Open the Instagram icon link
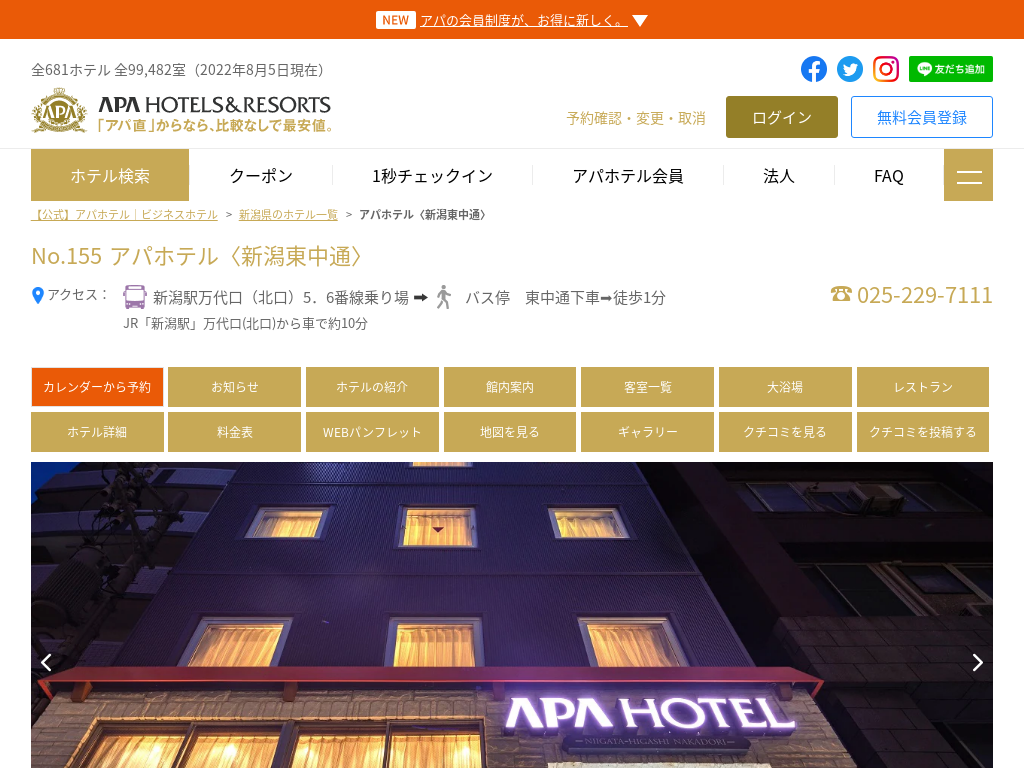The image size is (1024, 768). [x=886, y=69]
